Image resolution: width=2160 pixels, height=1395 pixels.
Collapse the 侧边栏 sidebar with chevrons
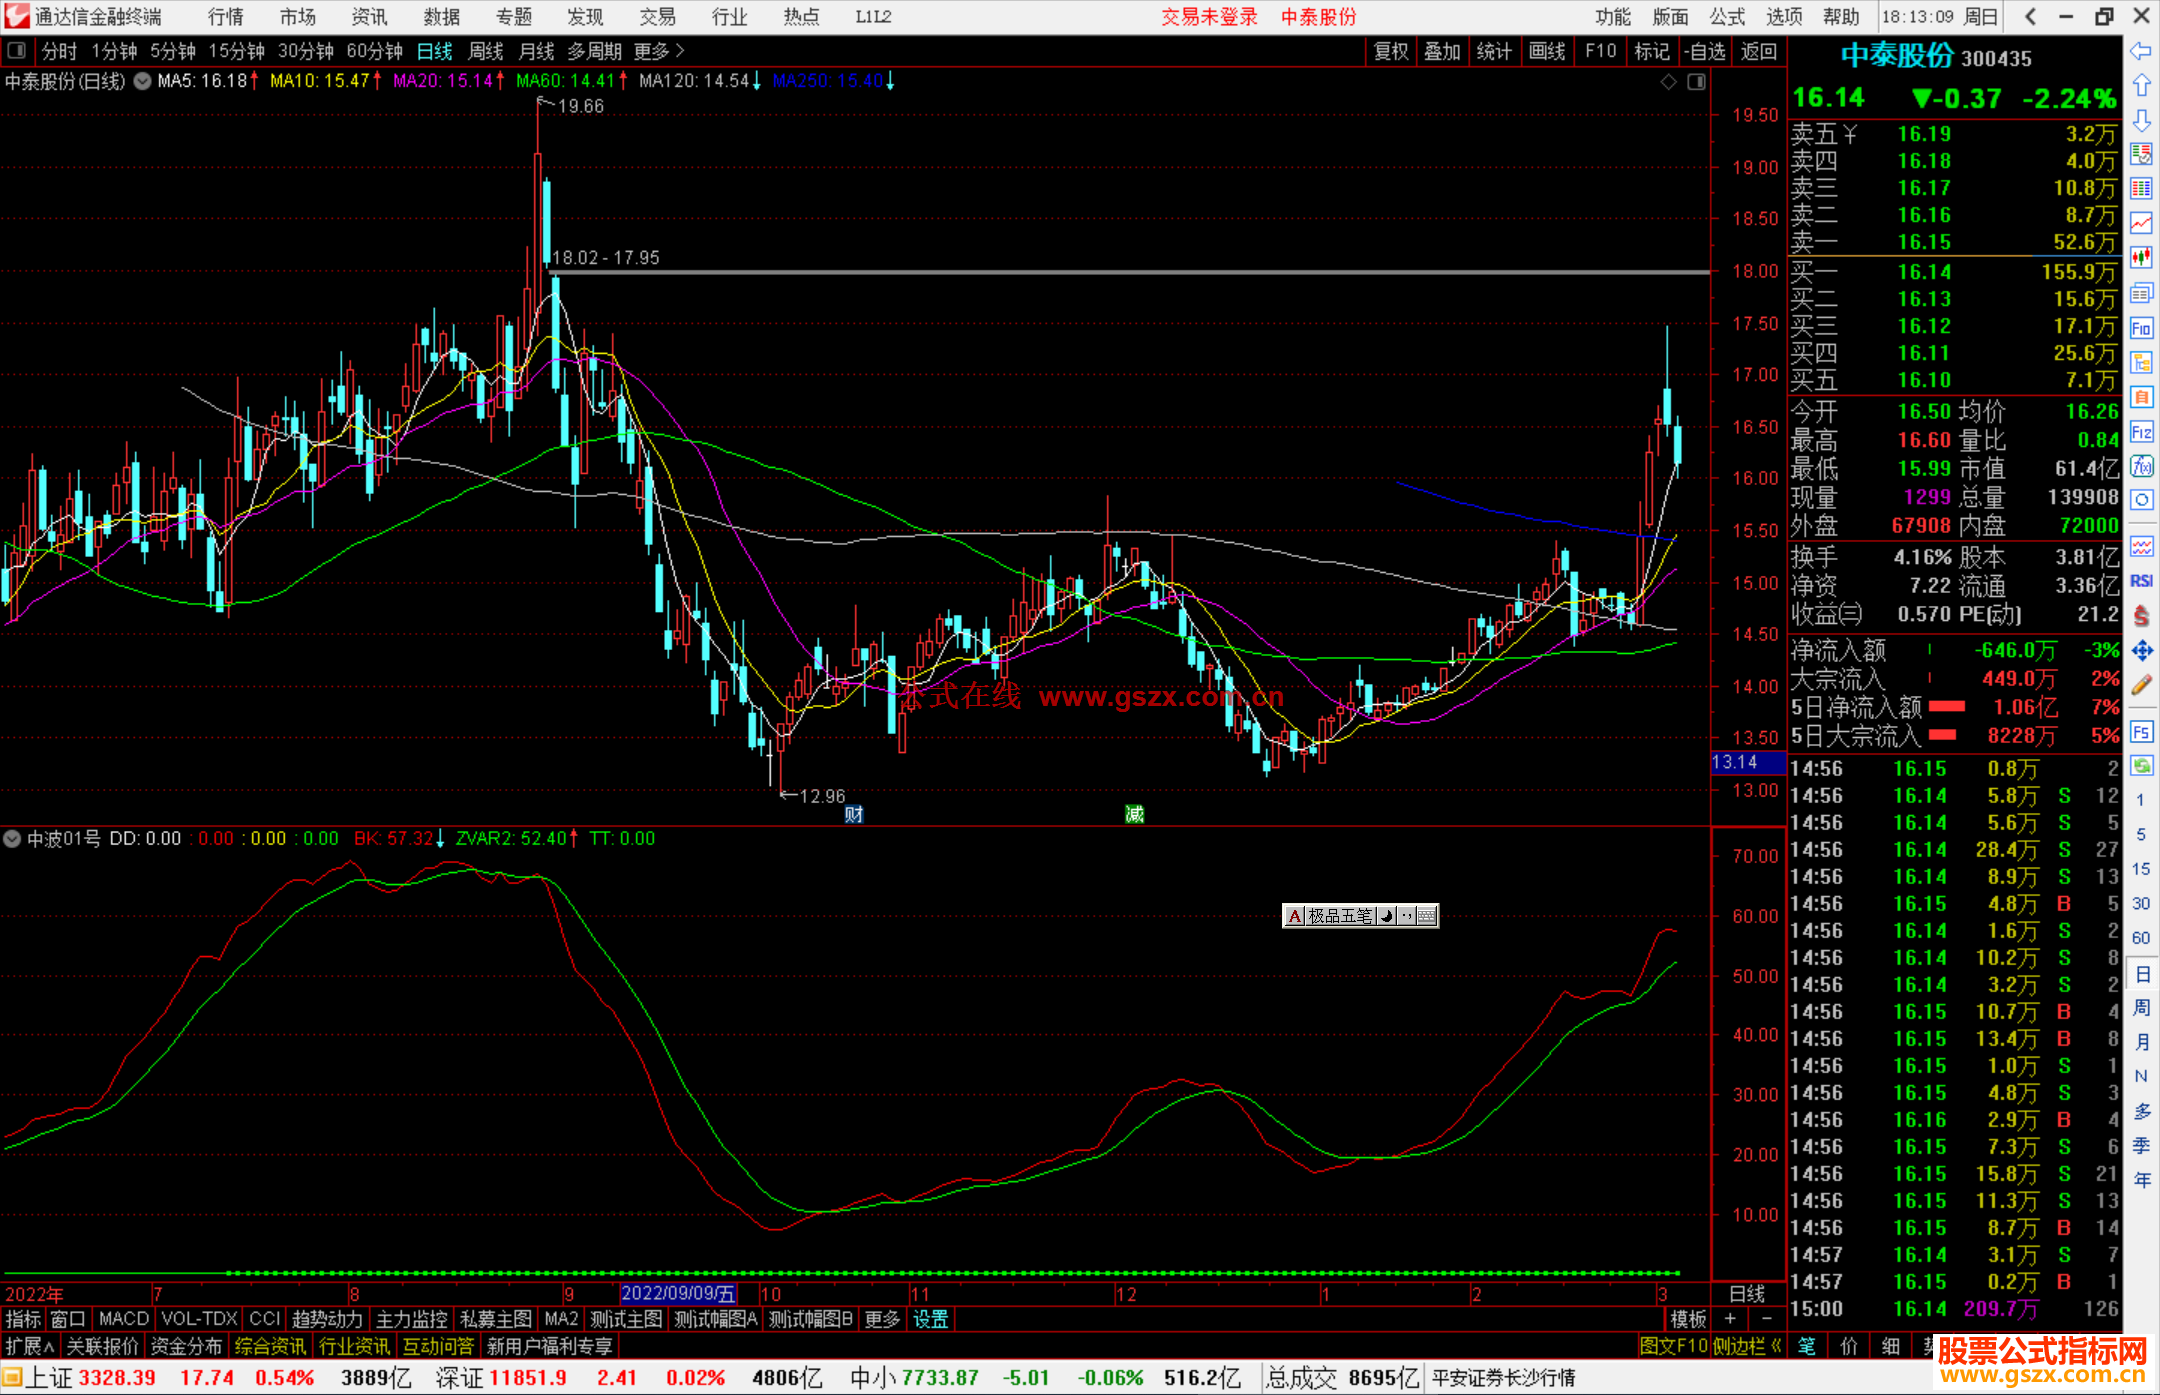tap(1749, 1346)
